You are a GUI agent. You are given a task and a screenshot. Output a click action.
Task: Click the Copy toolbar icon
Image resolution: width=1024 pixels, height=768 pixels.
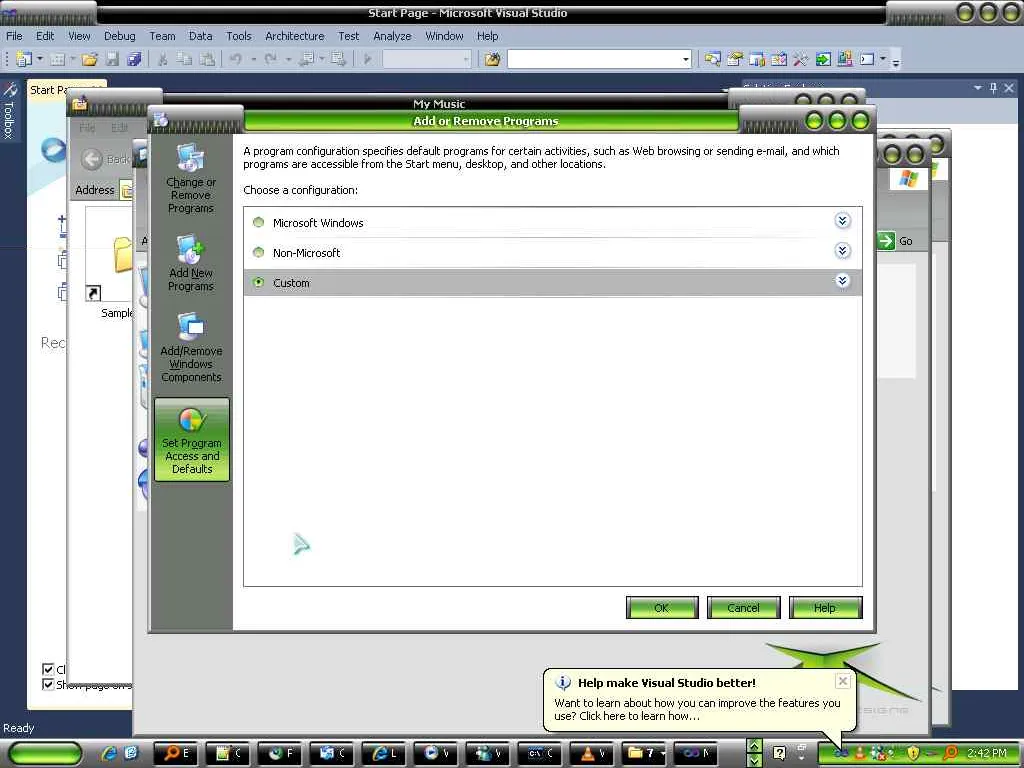click(x=185, y=59)
